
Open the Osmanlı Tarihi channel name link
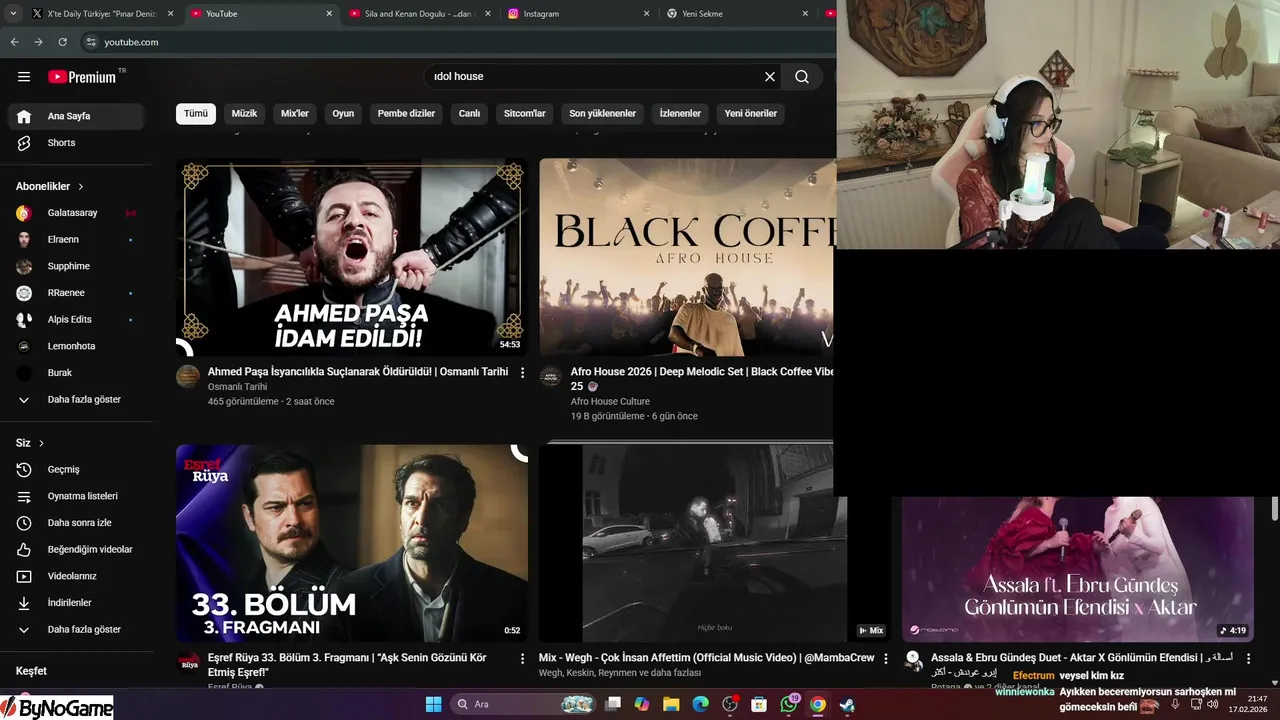point(237,387)
